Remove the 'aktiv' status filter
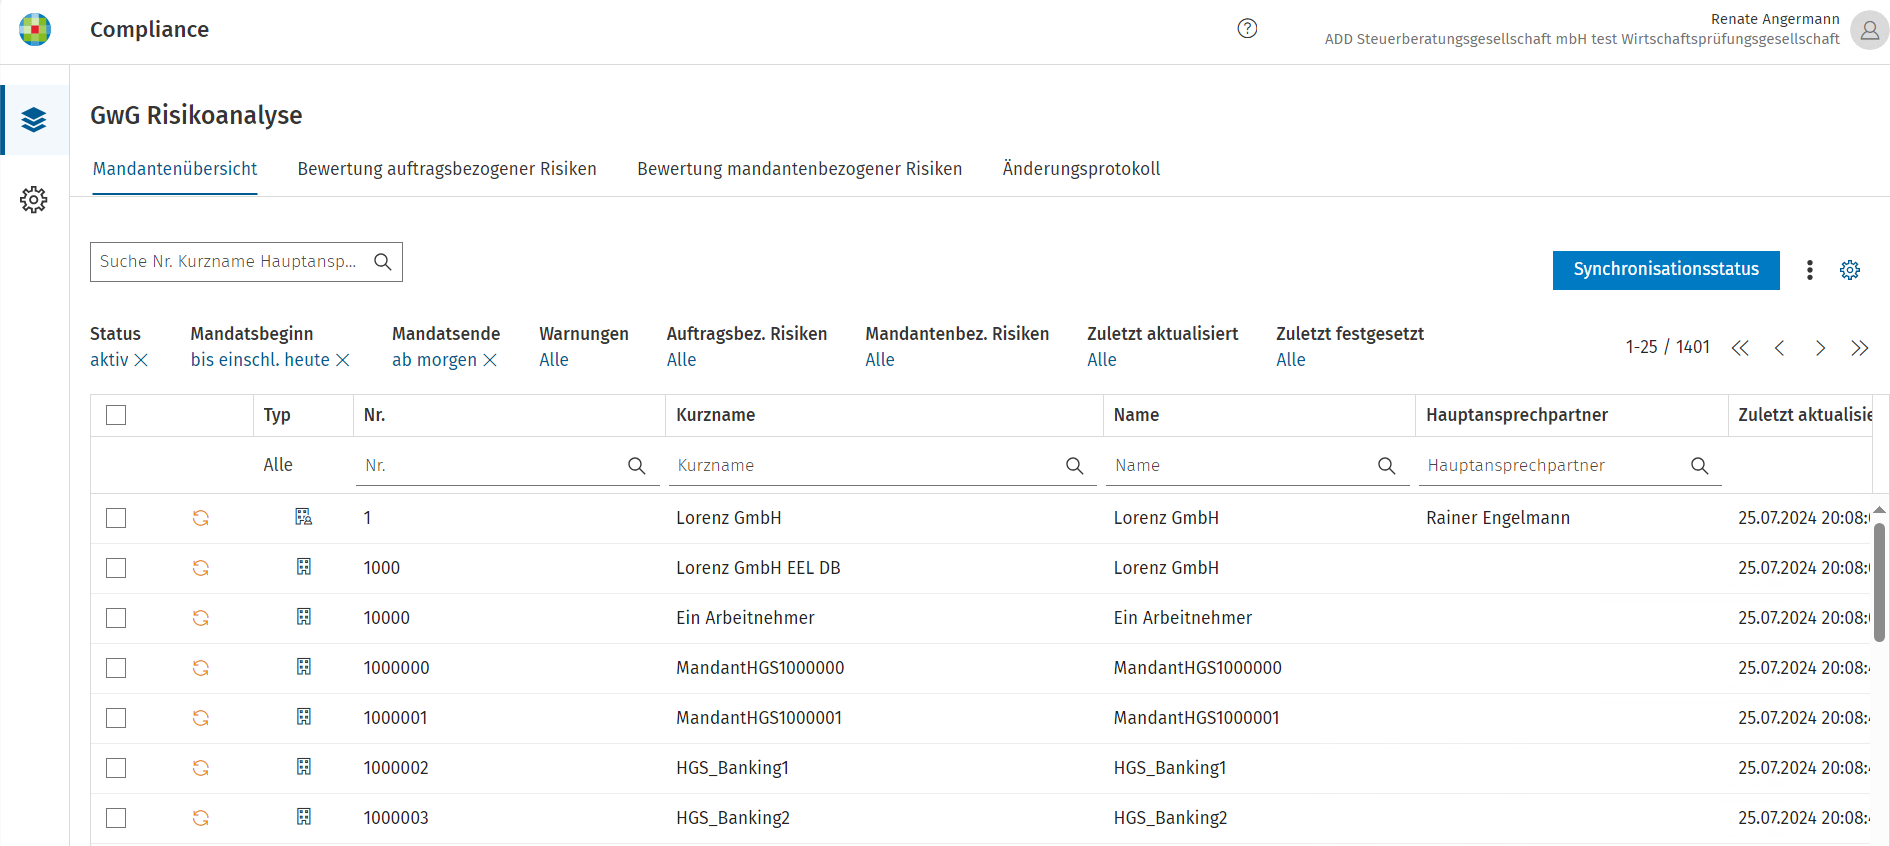 [x=141, y=360]
